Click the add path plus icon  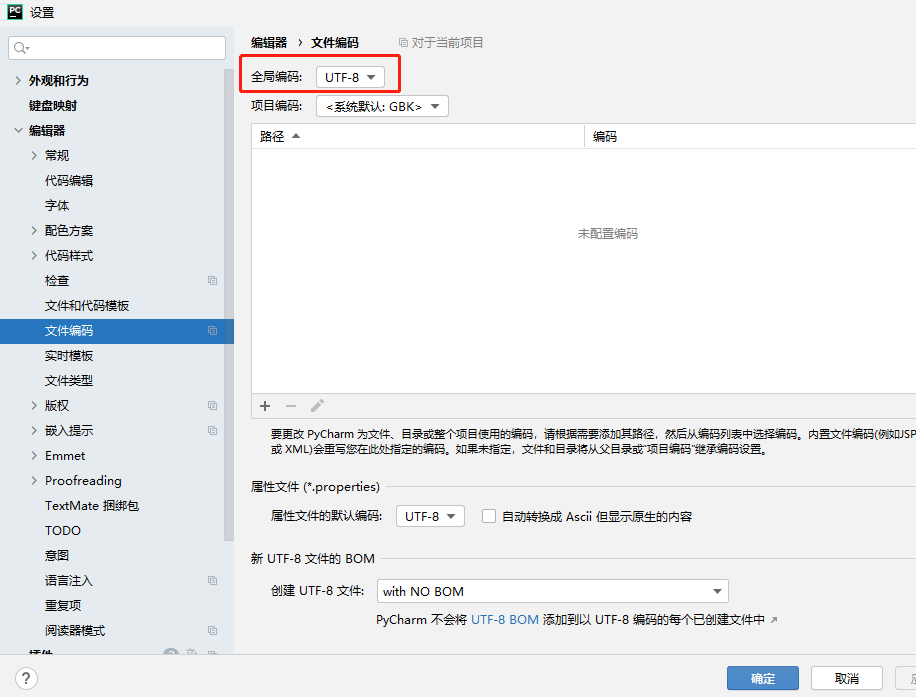pos(264,406)
